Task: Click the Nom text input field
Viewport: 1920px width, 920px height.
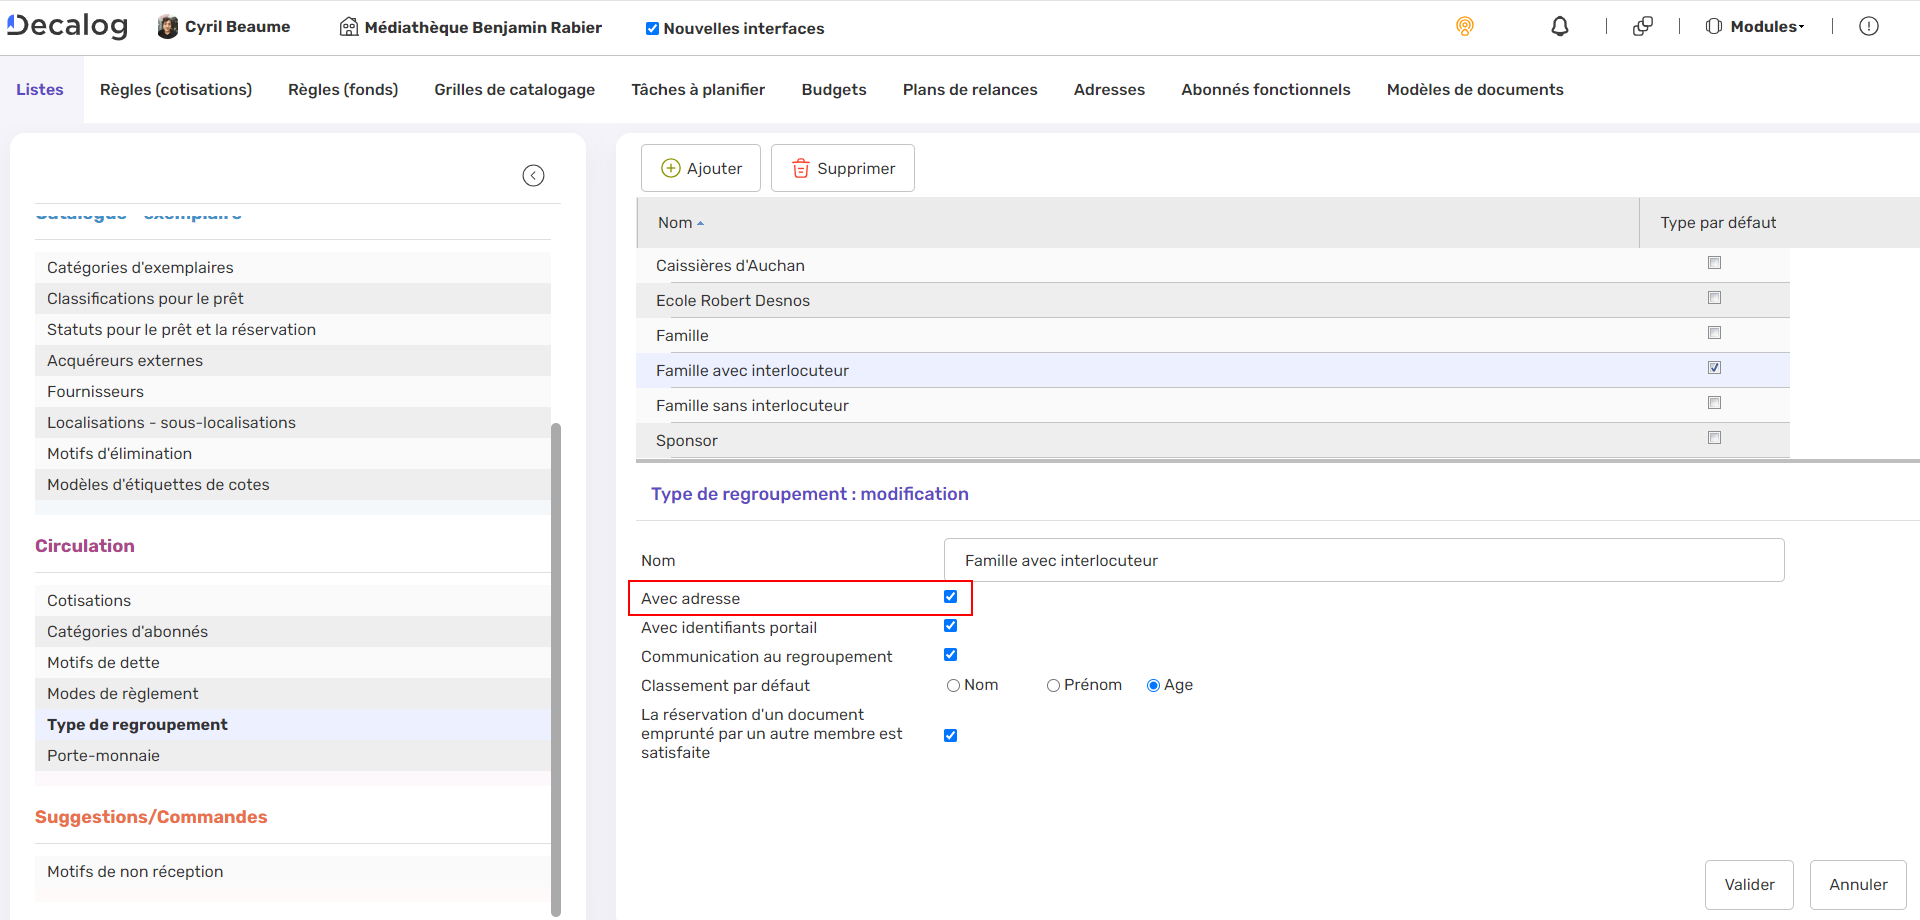Action: tap(1363, 561)
